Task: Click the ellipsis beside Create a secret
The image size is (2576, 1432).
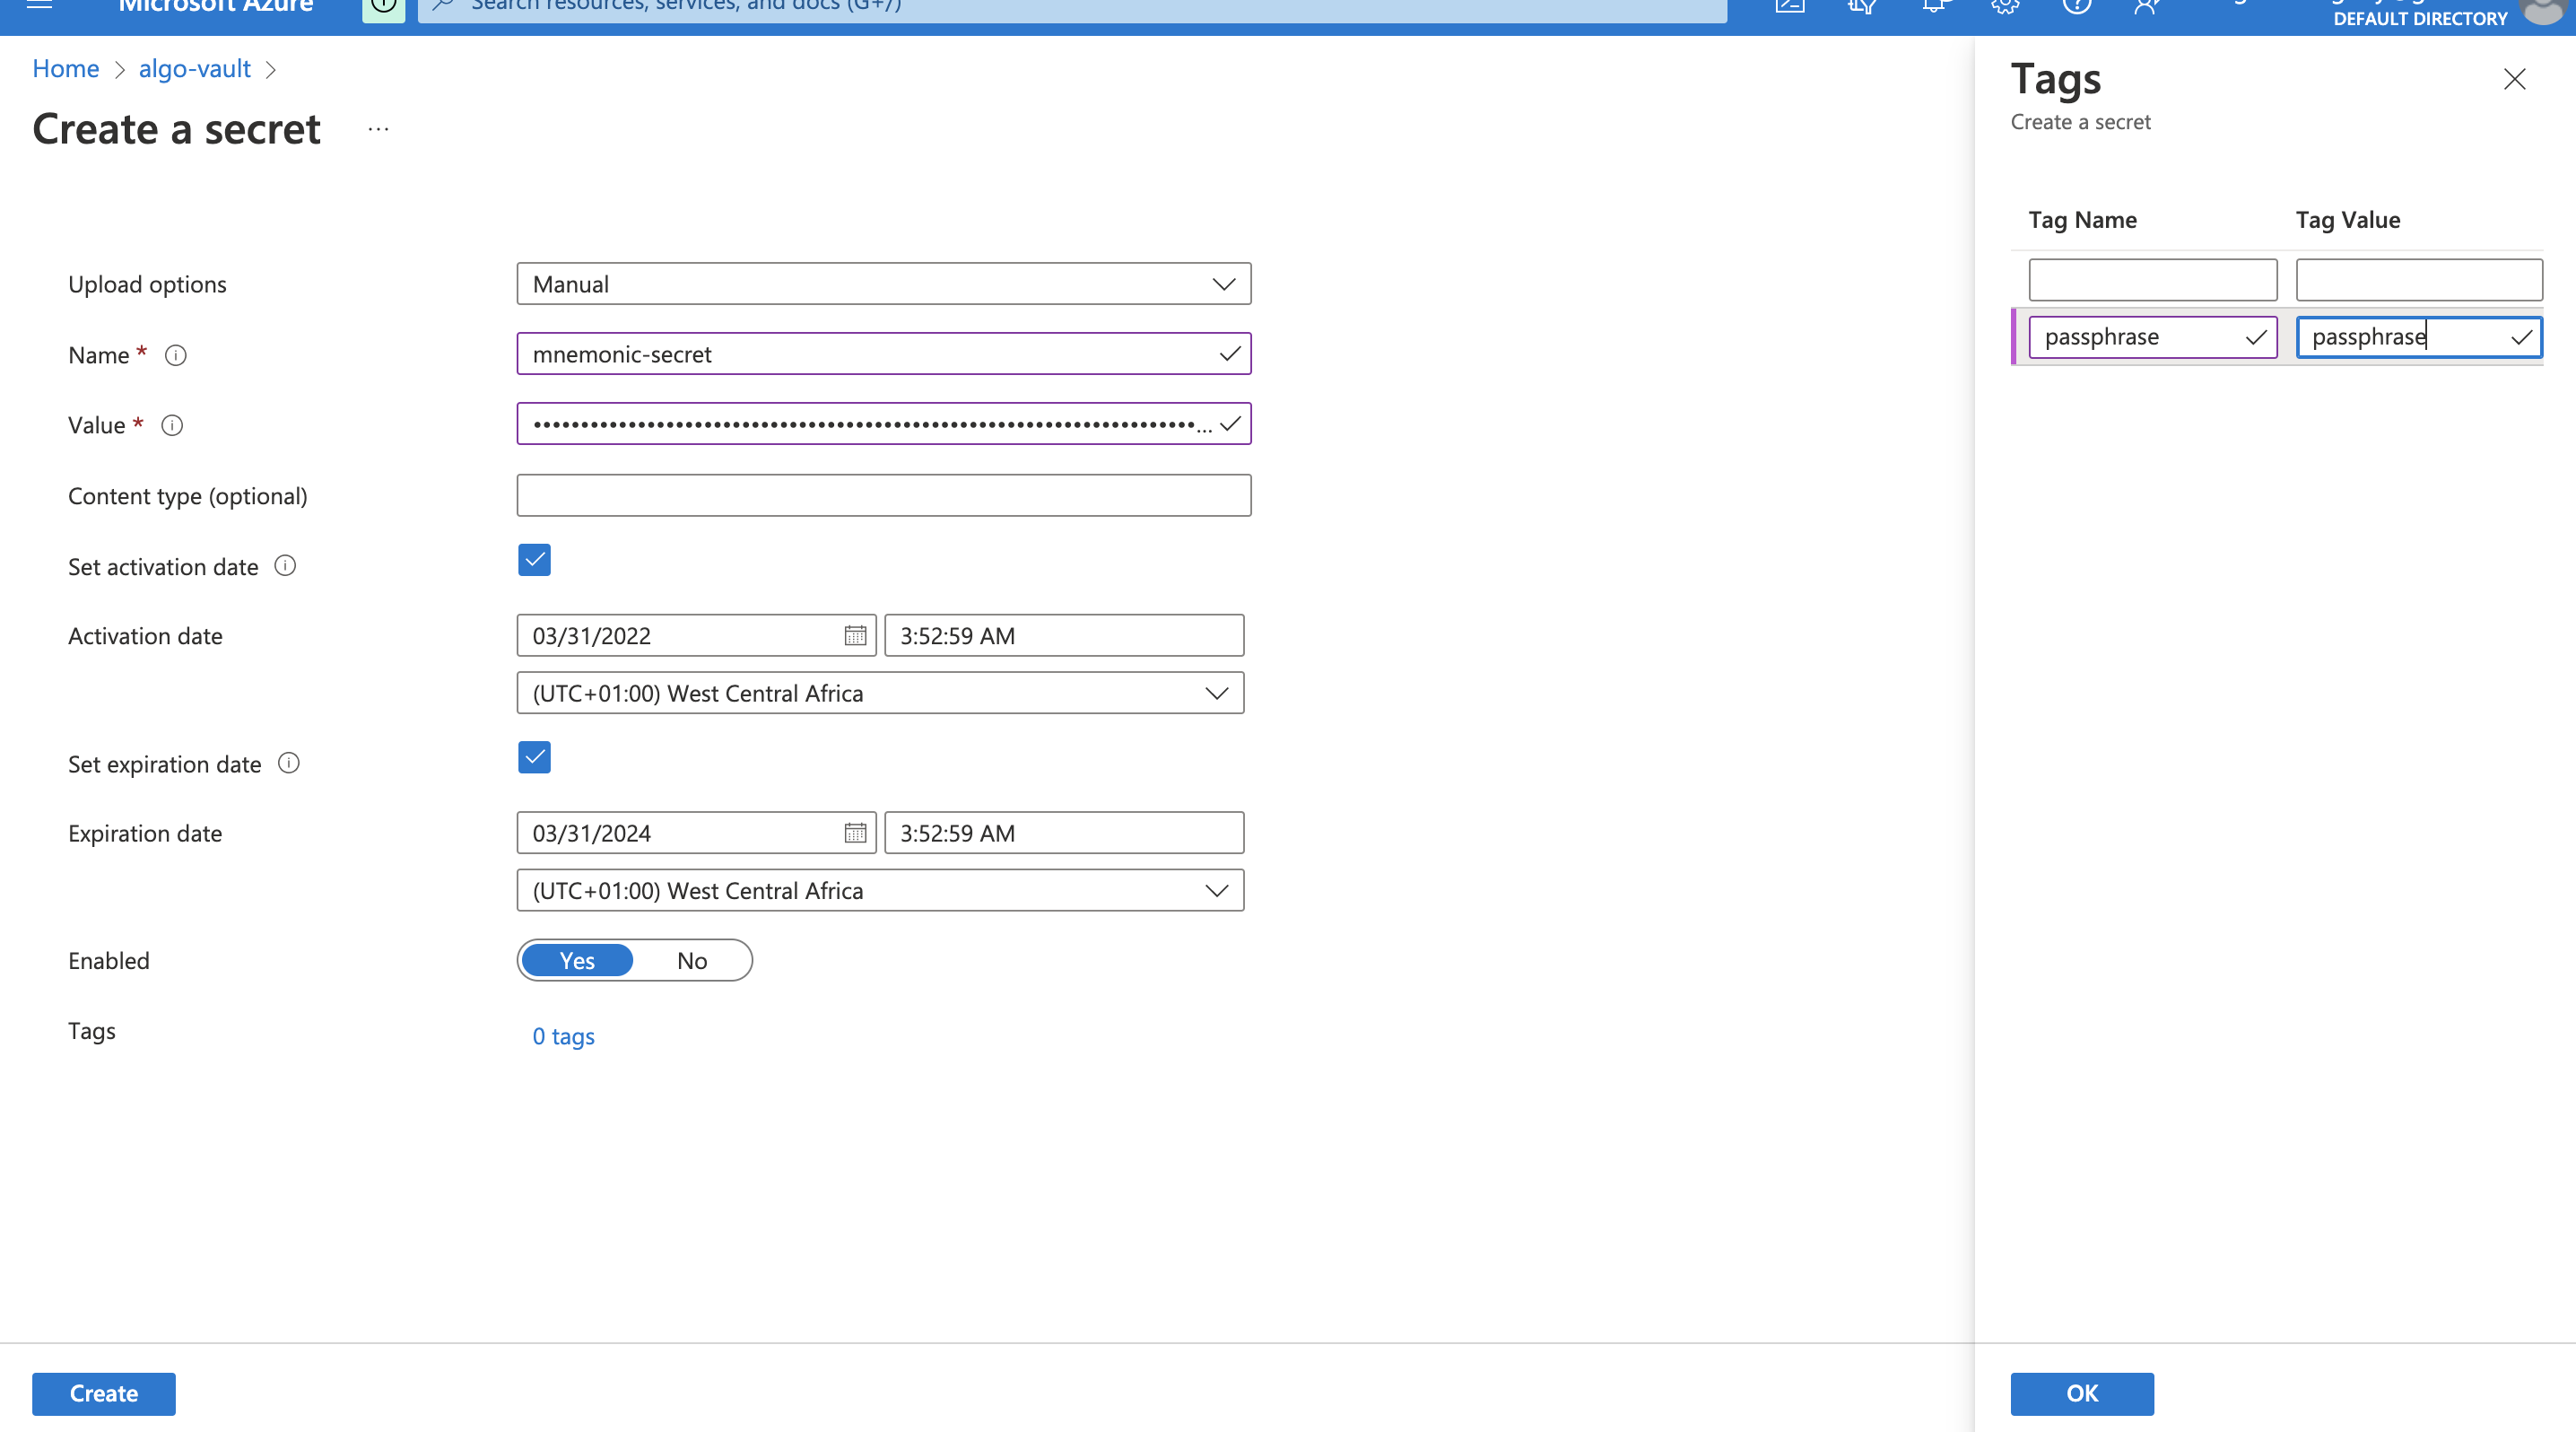Action: (x=378, y=129)
